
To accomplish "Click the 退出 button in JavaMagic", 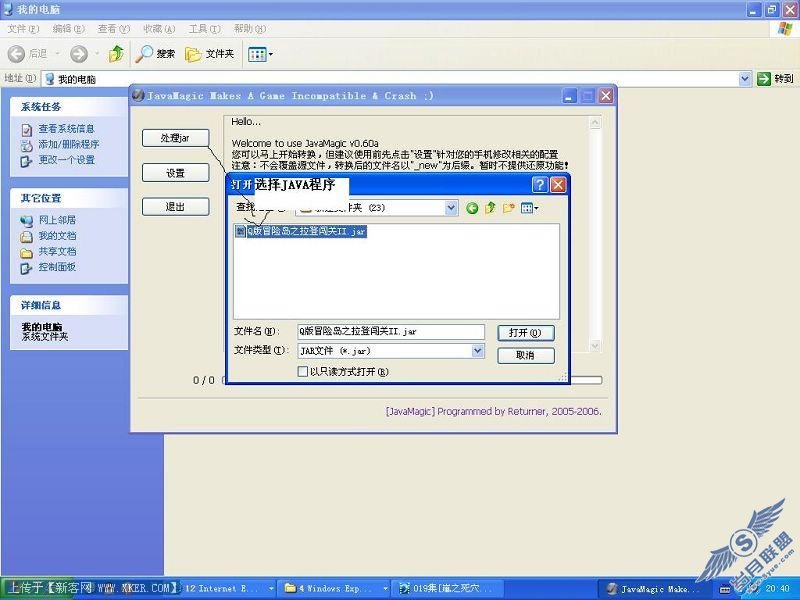I will (x=176, y=207).
